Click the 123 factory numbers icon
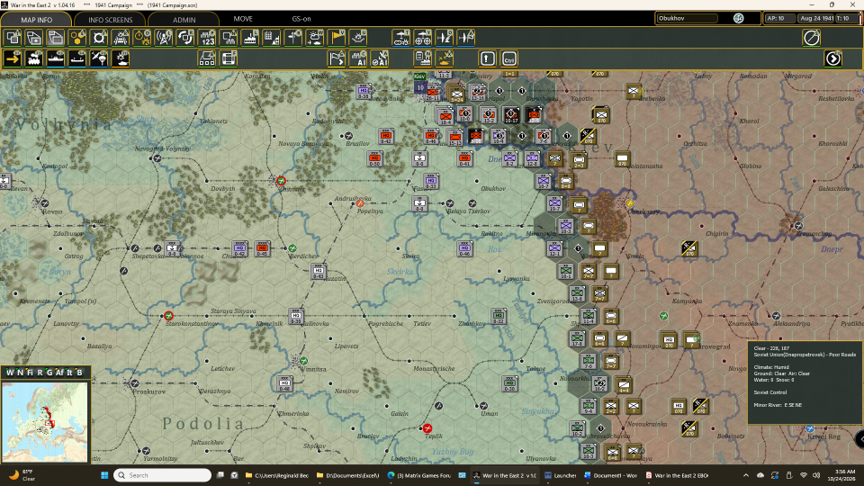 tap(207, 37)
